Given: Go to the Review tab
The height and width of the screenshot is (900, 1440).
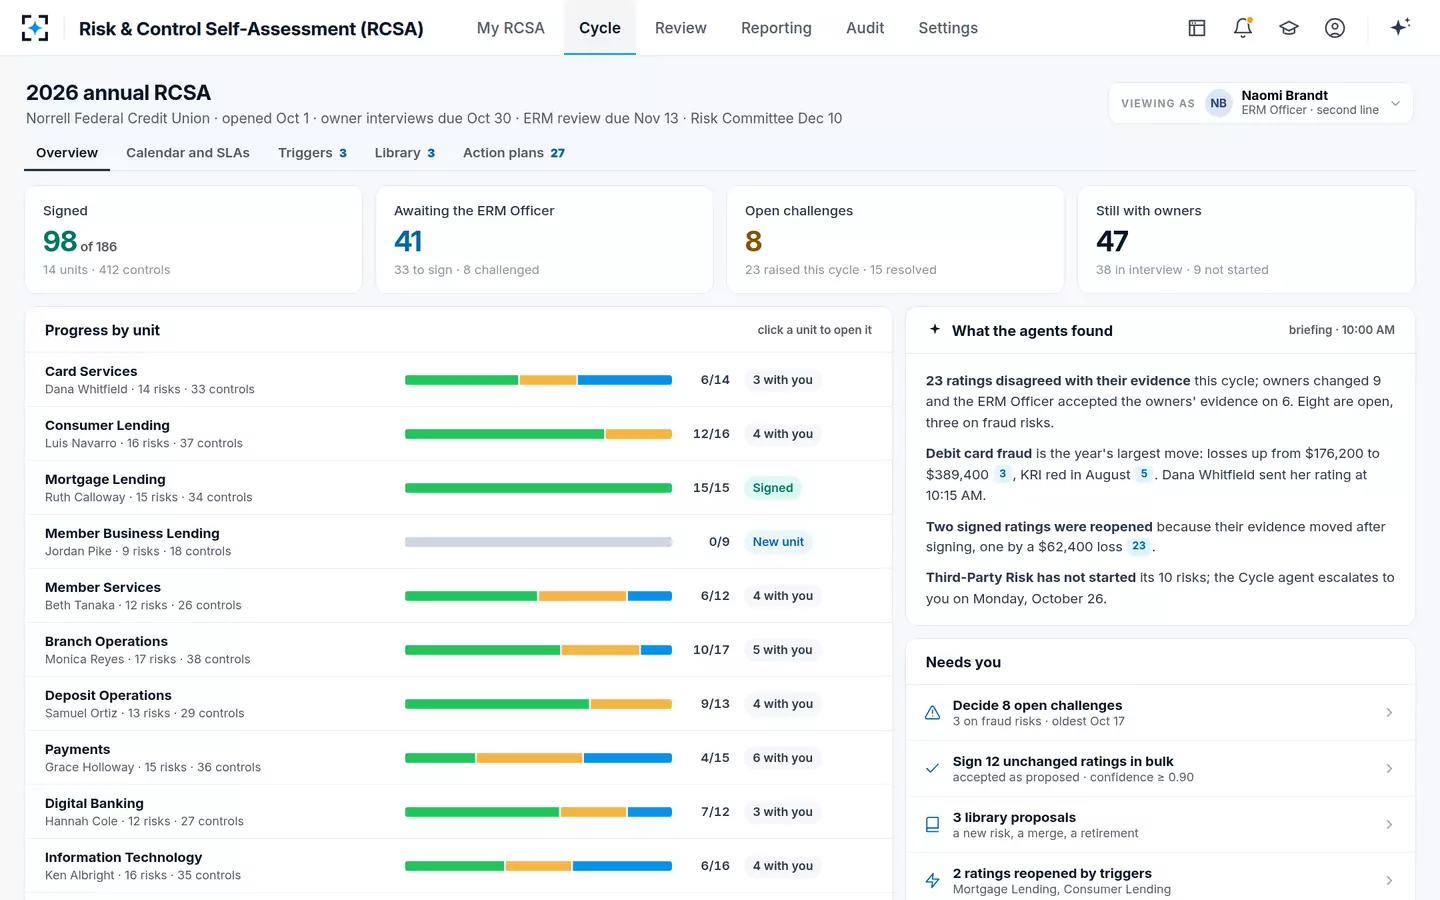Looking at the screenshot, I should 681,28.
